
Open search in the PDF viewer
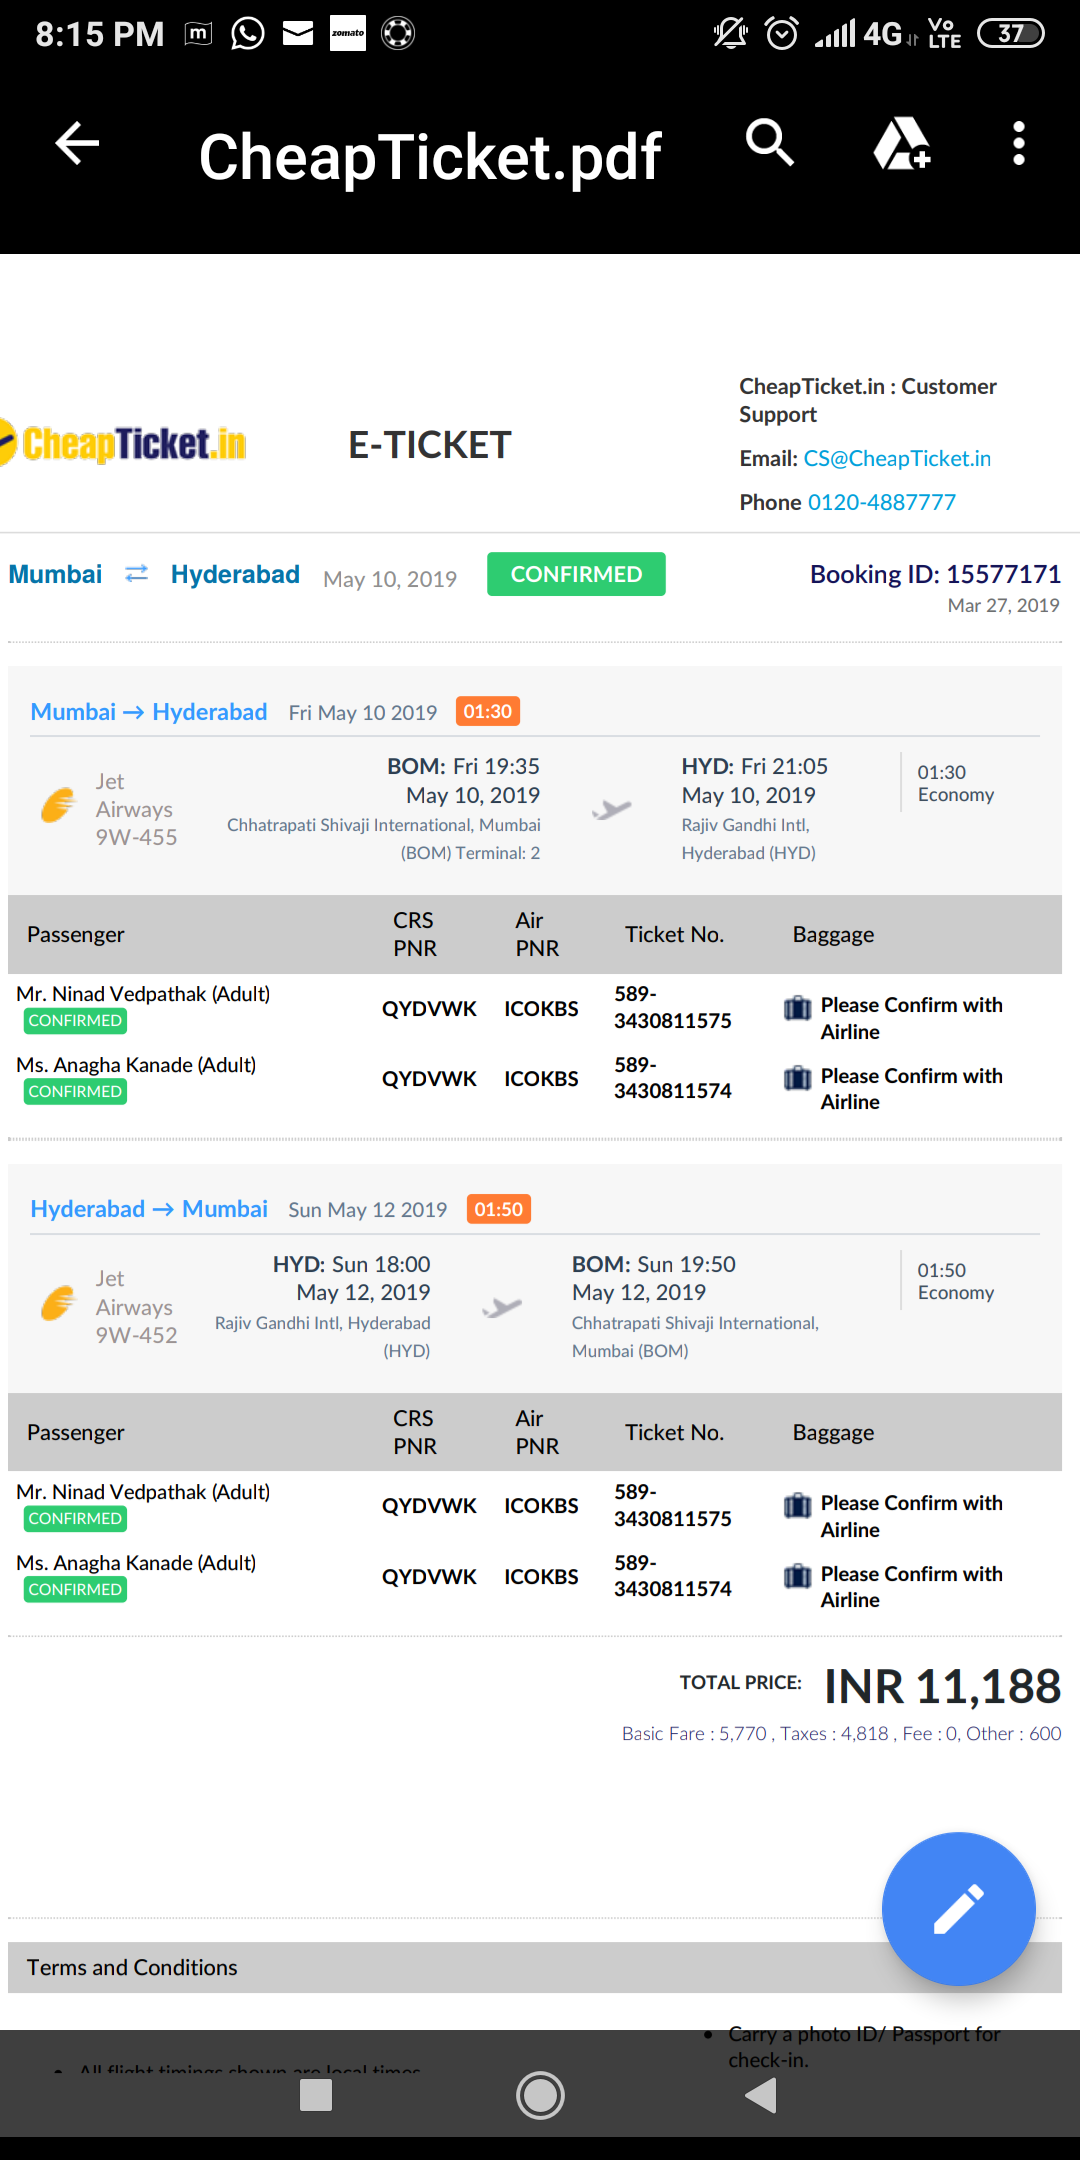pos(769,143)
